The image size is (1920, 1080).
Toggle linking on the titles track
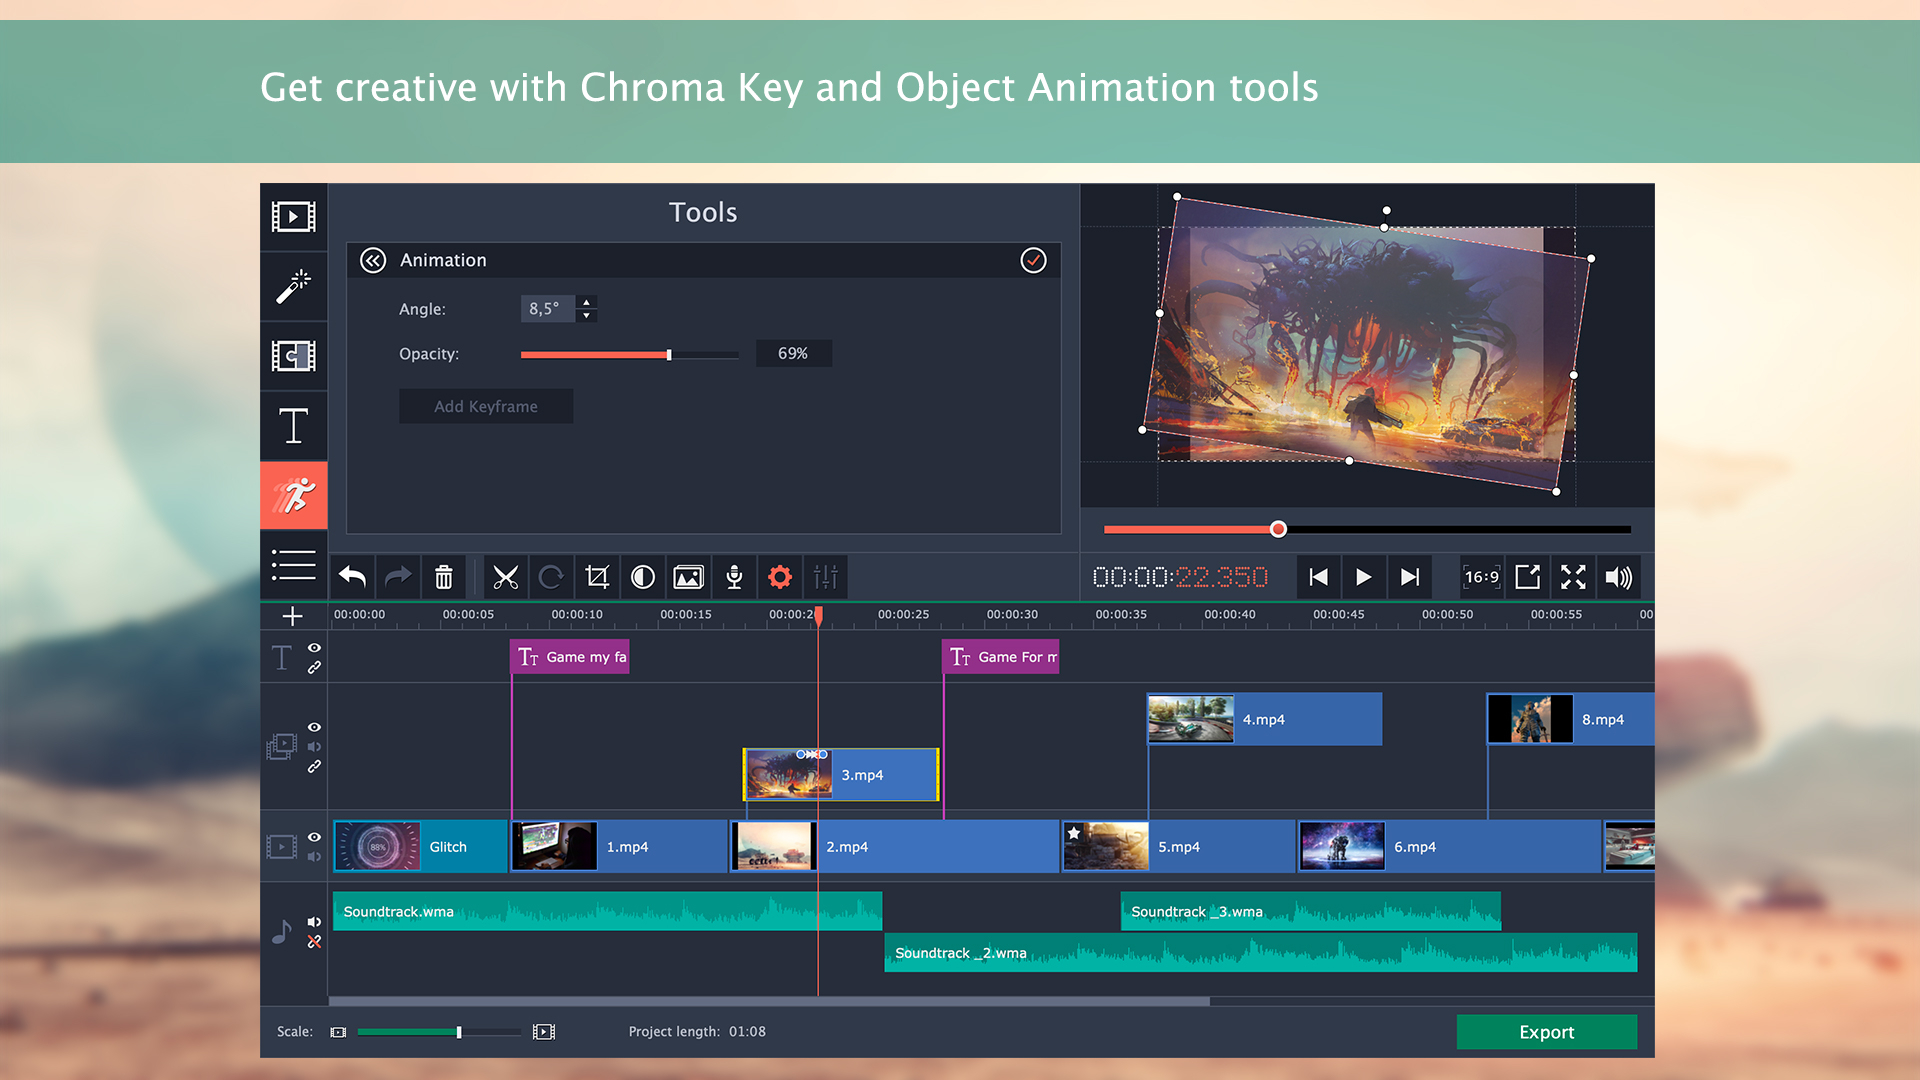coord(314,668)
